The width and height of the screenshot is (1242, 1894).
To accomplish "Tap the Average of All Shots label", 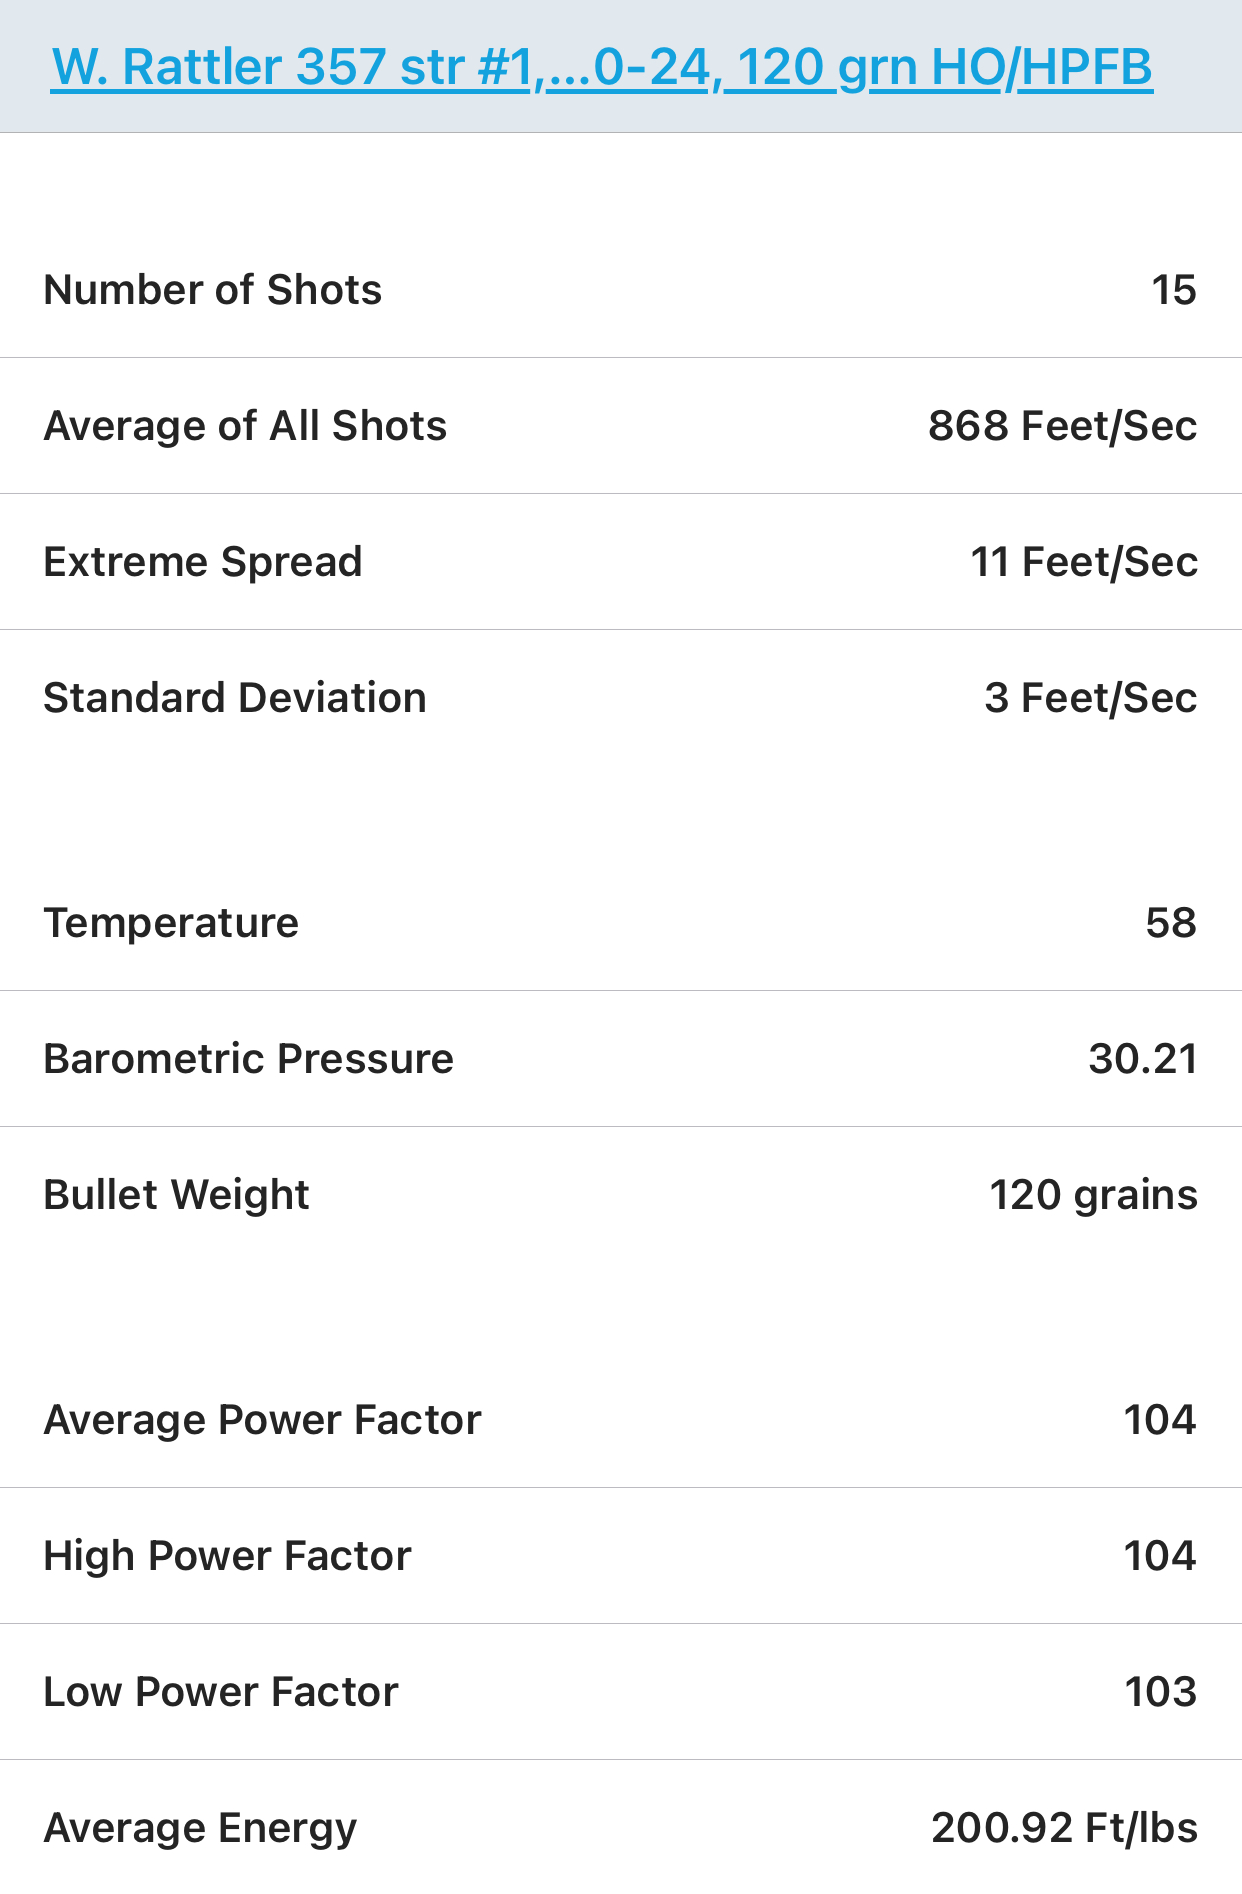I will [245, 426].
